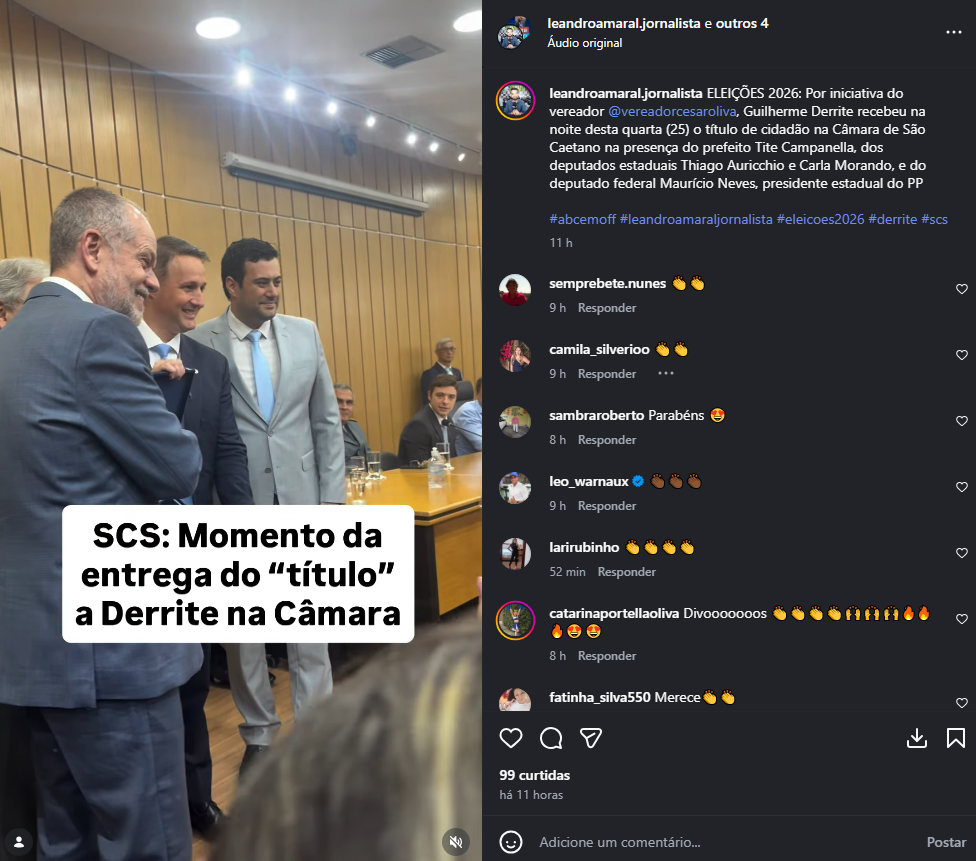Like semprebete.nunes's comment
The width and height of the screenshot is (976, 861).
click(x=962, y=289)
